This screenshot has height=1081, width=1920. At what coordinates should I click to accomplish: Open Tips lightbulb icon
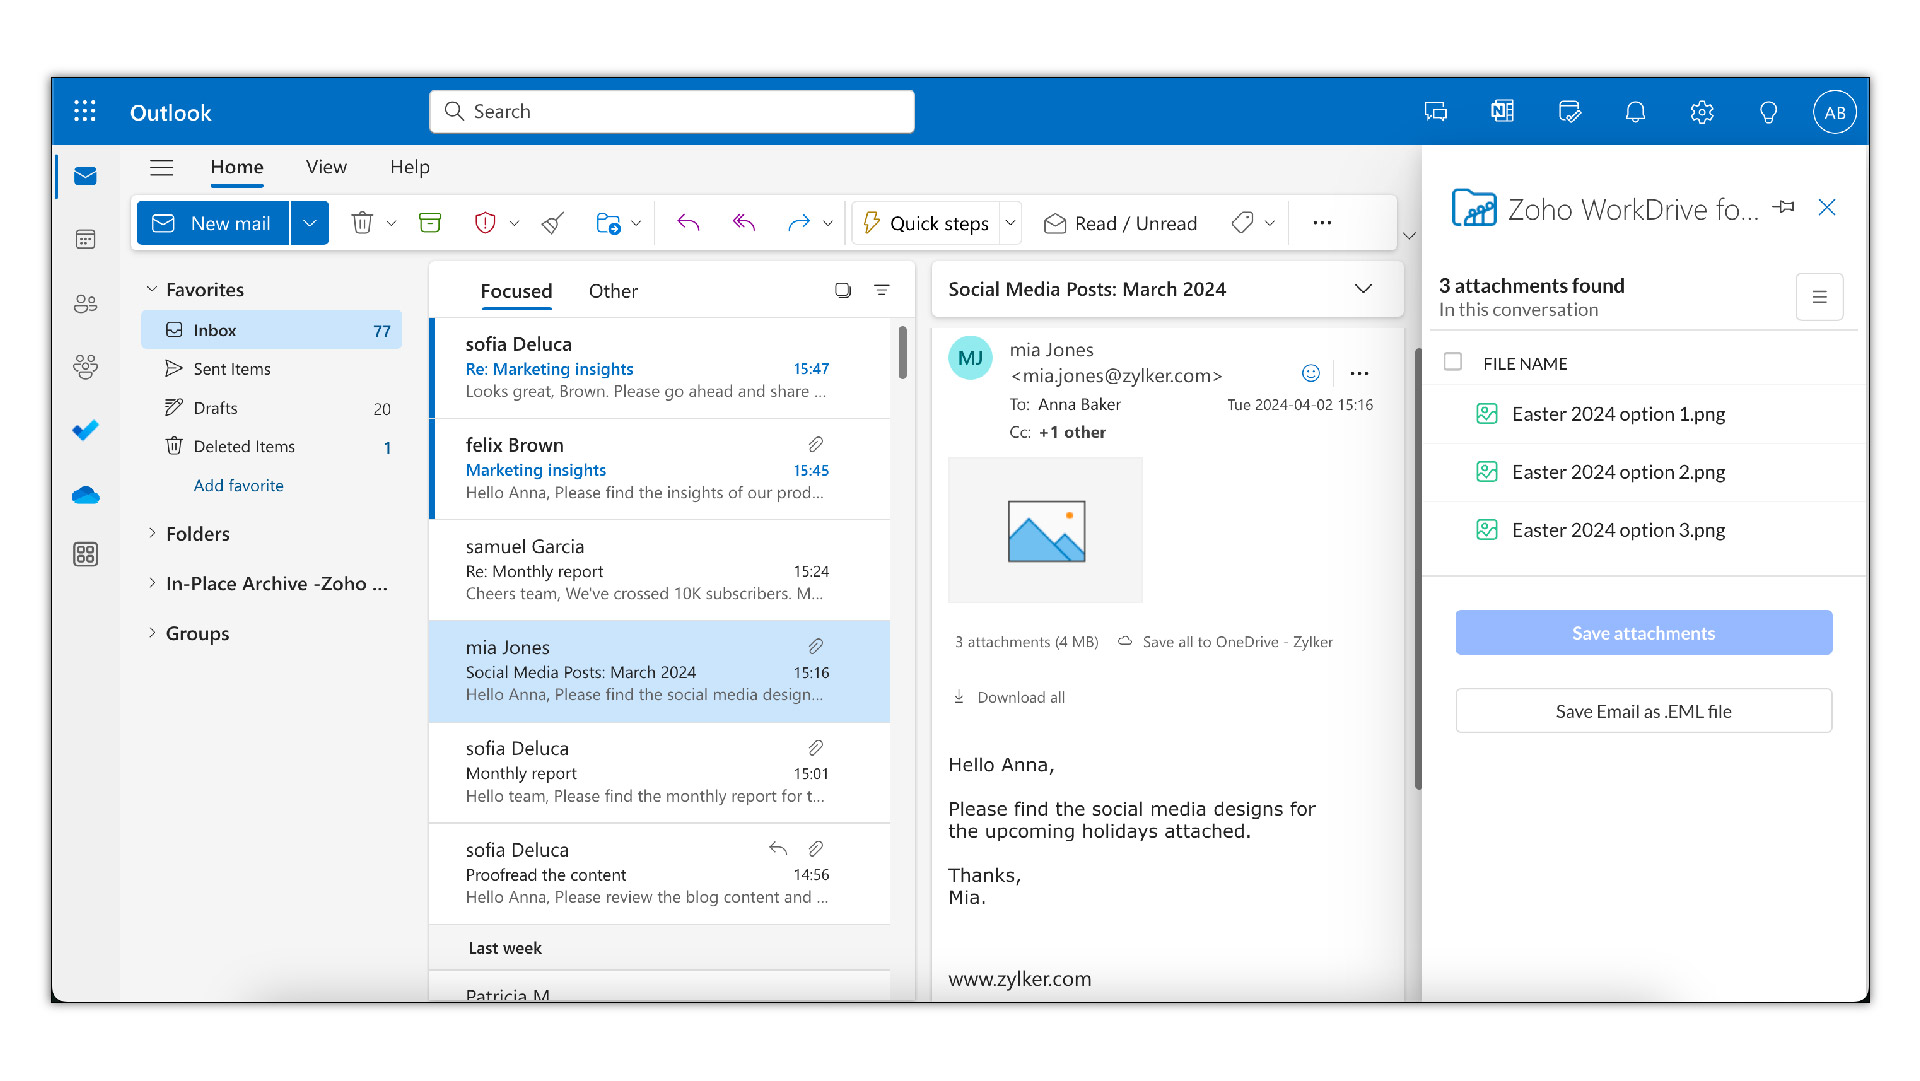point(1768,112)
